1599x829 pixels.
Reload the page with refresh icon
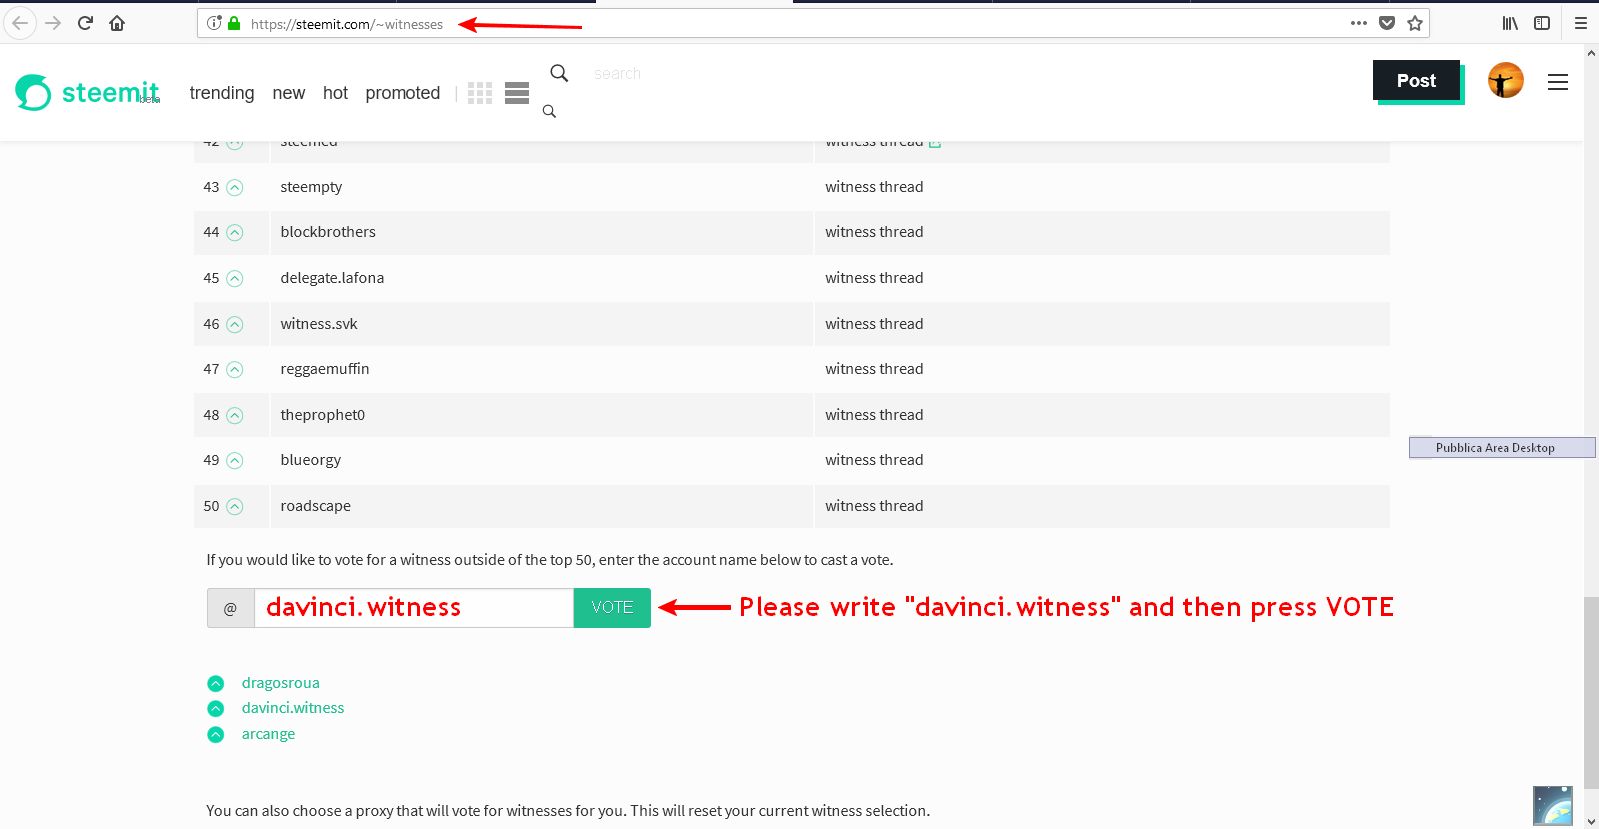pyautogui.click(x=85, y=23)
